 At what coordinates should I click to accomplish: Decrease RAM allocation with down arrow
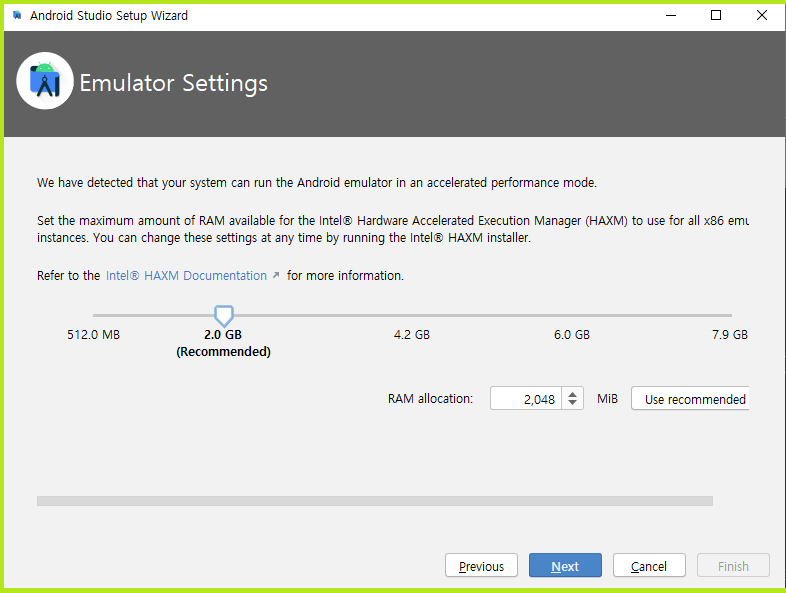(x=572, y=403)
